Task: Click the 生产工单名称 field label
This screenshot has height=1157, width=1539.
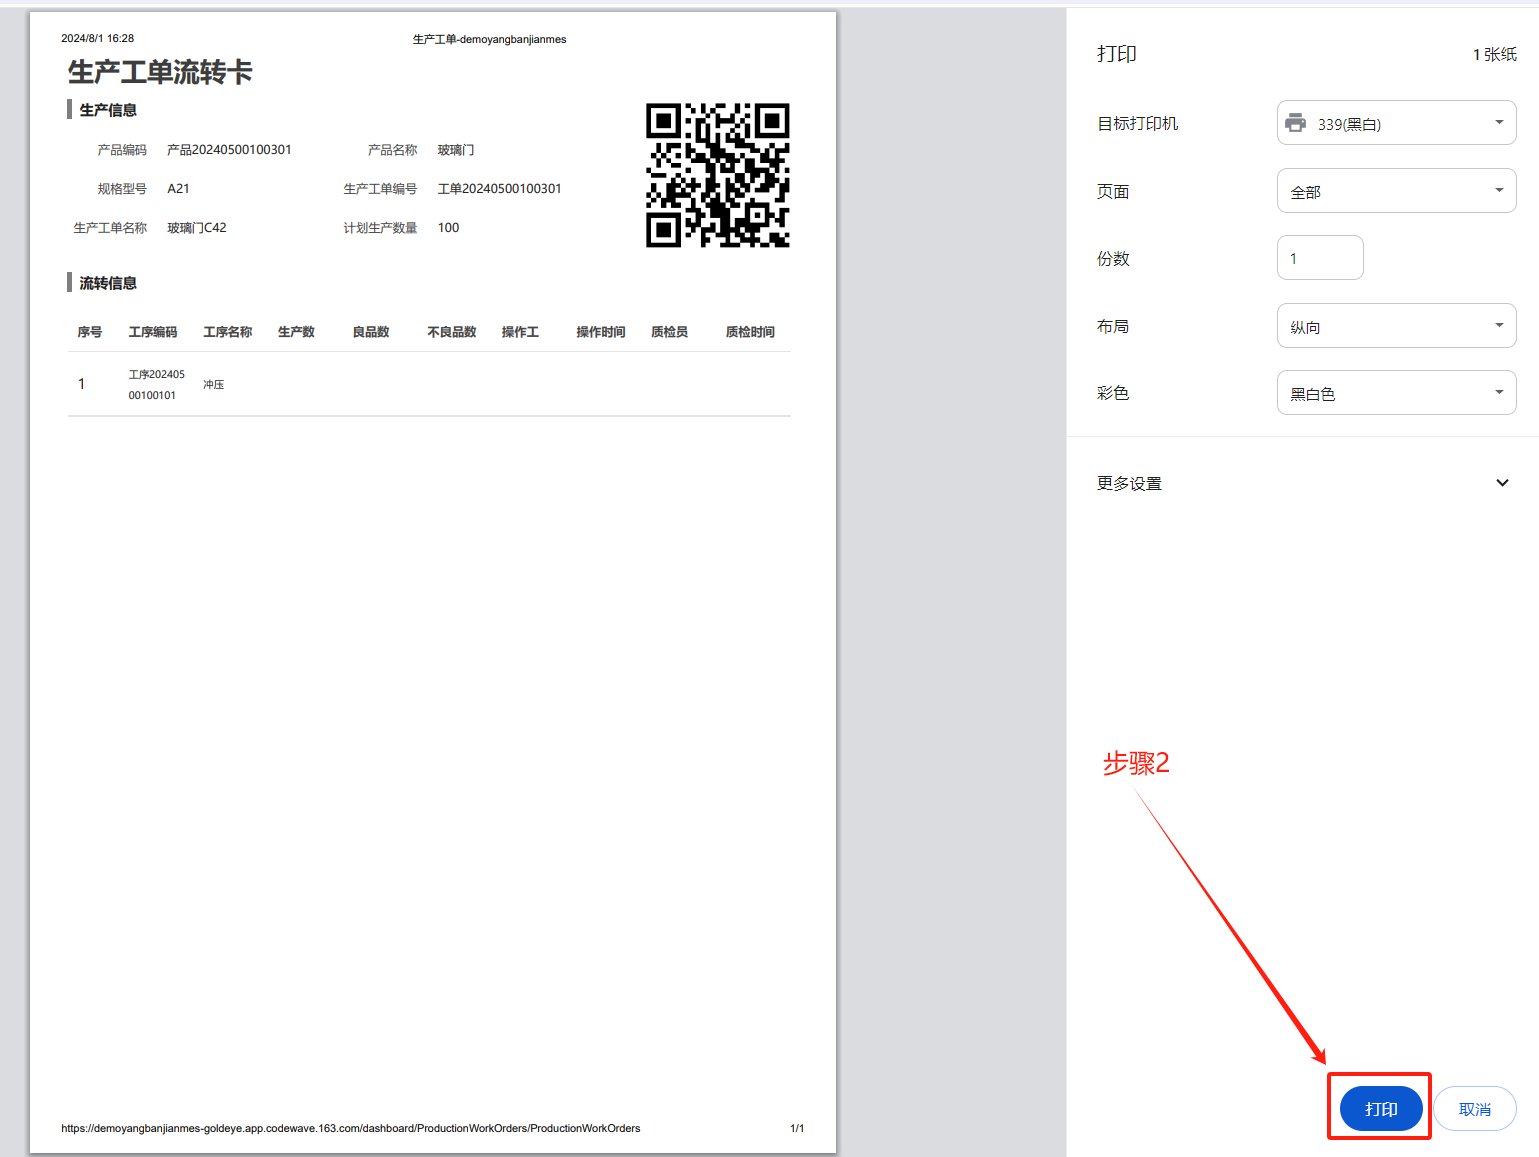Action: click(x=110, y=228)
